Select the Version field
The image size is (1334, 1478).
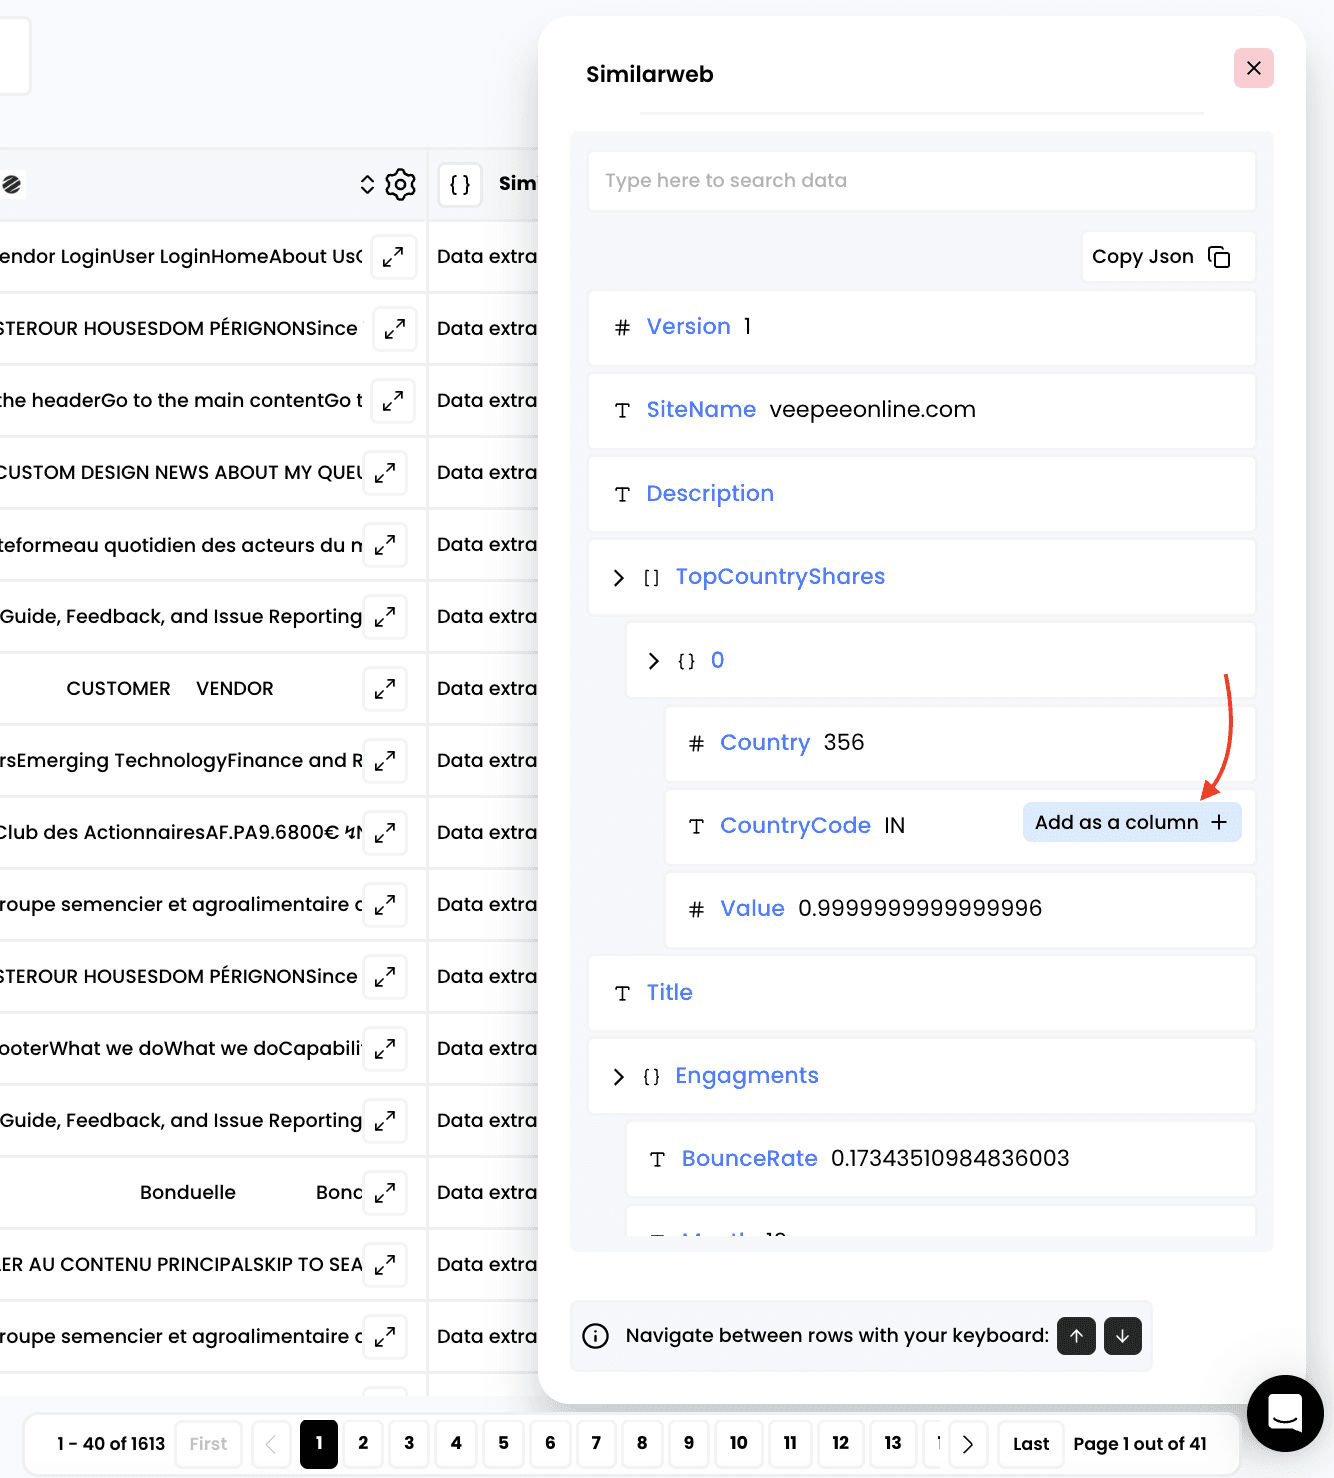point(921,327)
